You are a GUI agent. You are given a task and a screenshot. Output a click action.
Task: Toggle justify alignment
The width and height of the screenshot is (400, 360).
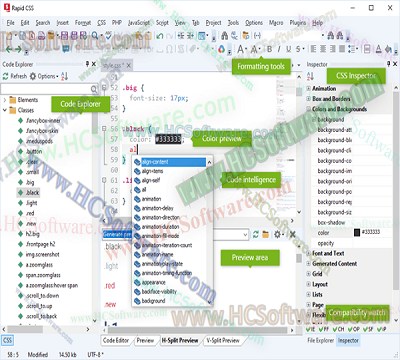point(342,49)
